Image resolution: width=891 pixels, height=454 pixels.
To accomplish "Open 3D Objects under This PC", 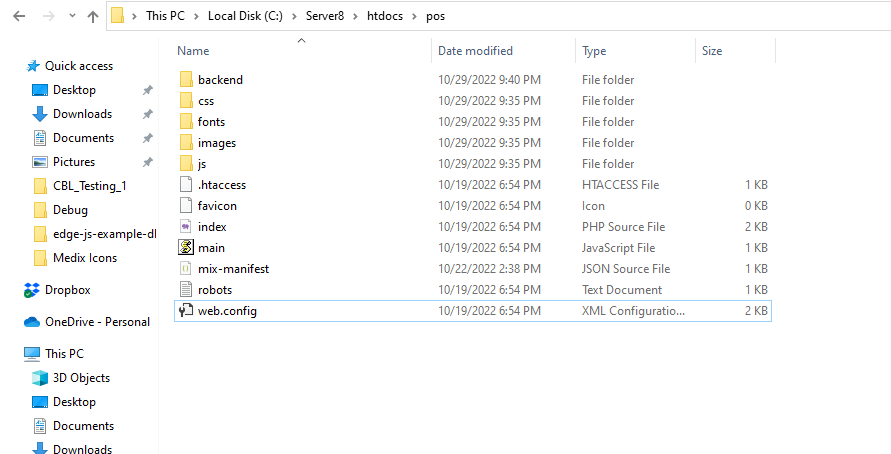I will (81, 378).
